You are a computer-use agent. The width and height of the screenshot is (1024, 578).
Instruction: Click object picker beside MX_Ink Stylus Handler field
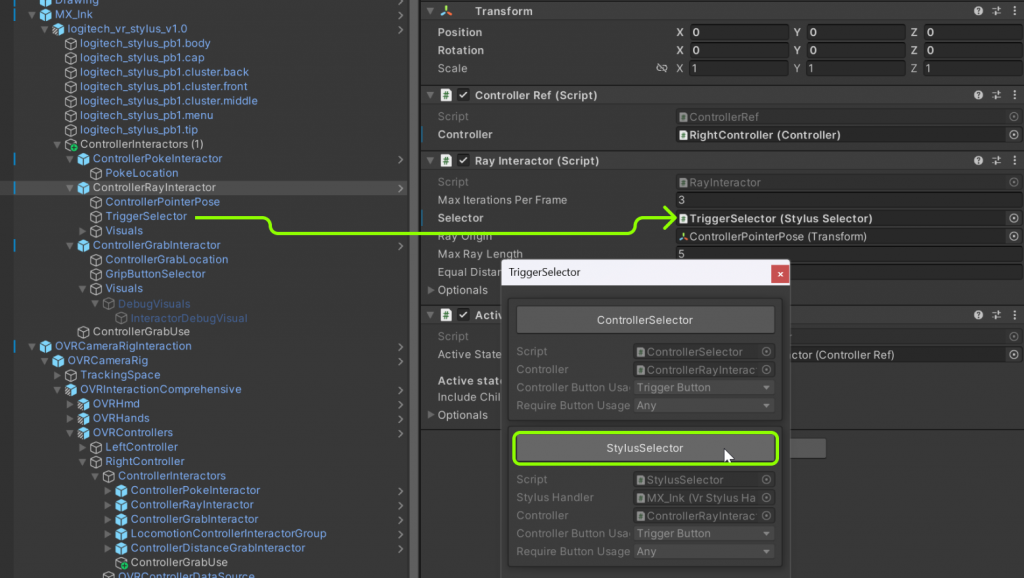[x=766, y=498]
